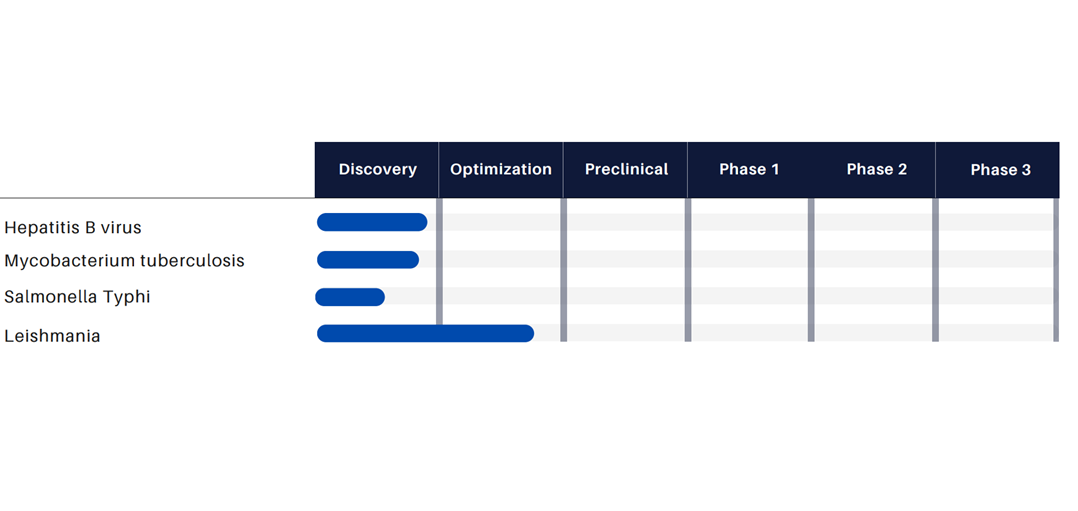Viewport: 1078px width, 511px height.
Task: Click Salmonella Typhi row's Phase 1 cell
Action: point(749,296)
